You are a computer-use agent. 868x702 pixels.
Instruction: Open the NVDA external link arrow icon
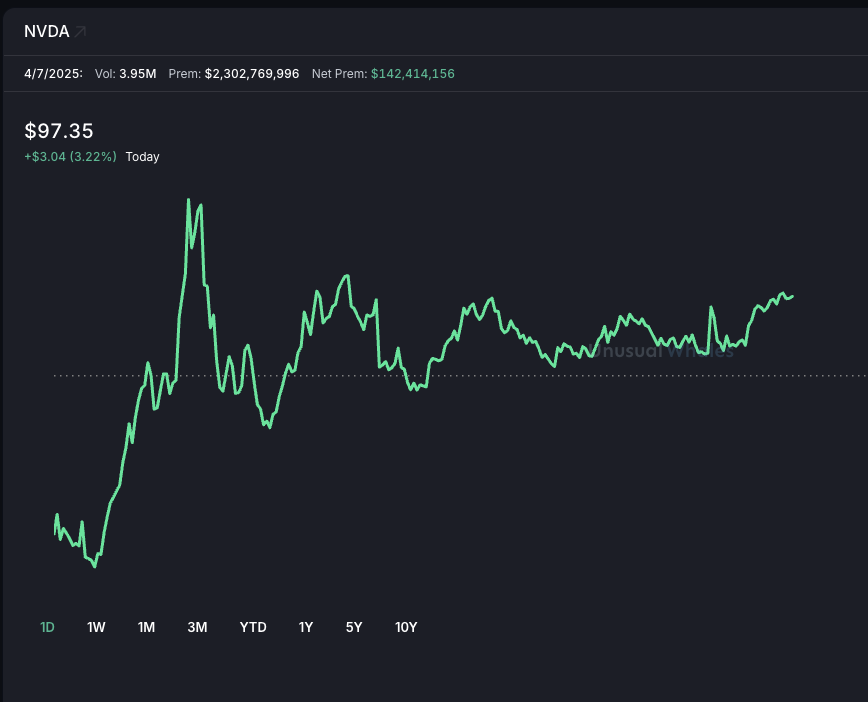pyautogui.click(x=80, y=32)
